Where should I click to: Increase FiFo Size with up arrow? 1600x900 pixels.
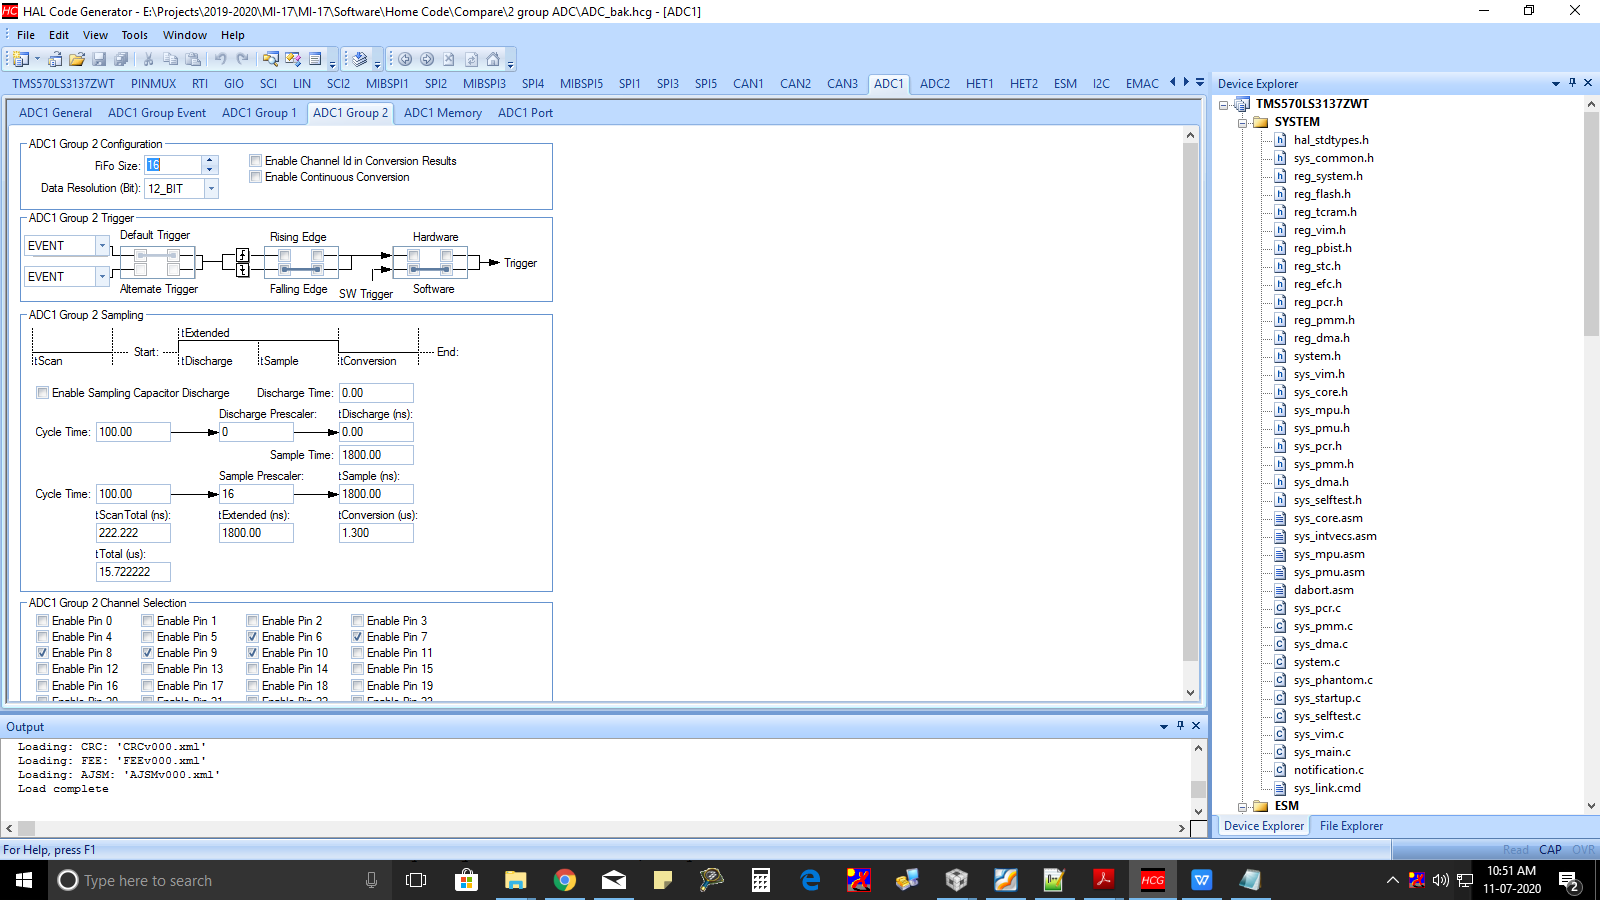tap(210, 160)
